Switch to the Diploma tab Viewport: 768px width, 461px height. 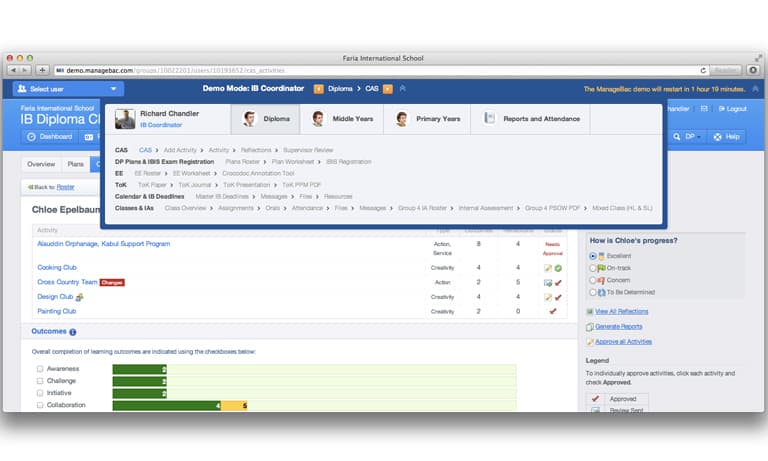[265, 119]
